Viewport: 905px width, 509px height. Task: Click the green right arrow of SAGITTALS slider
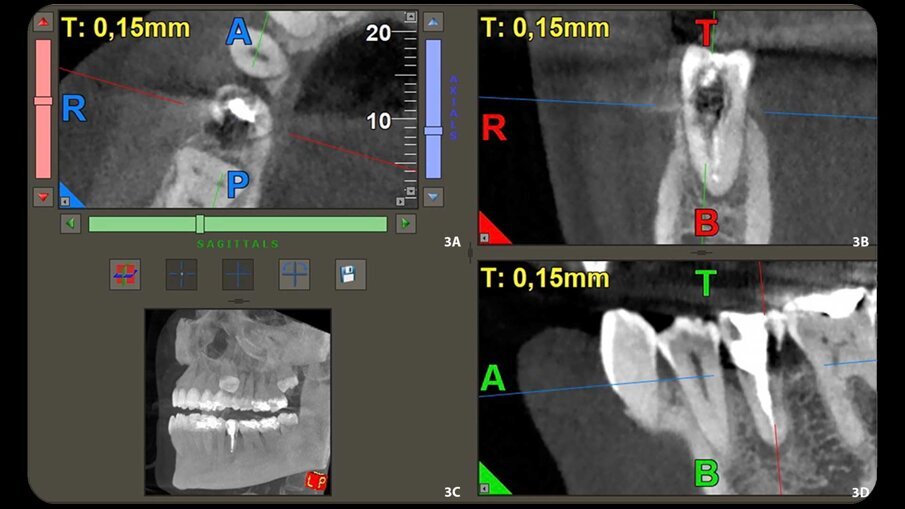tap(406, 223)
